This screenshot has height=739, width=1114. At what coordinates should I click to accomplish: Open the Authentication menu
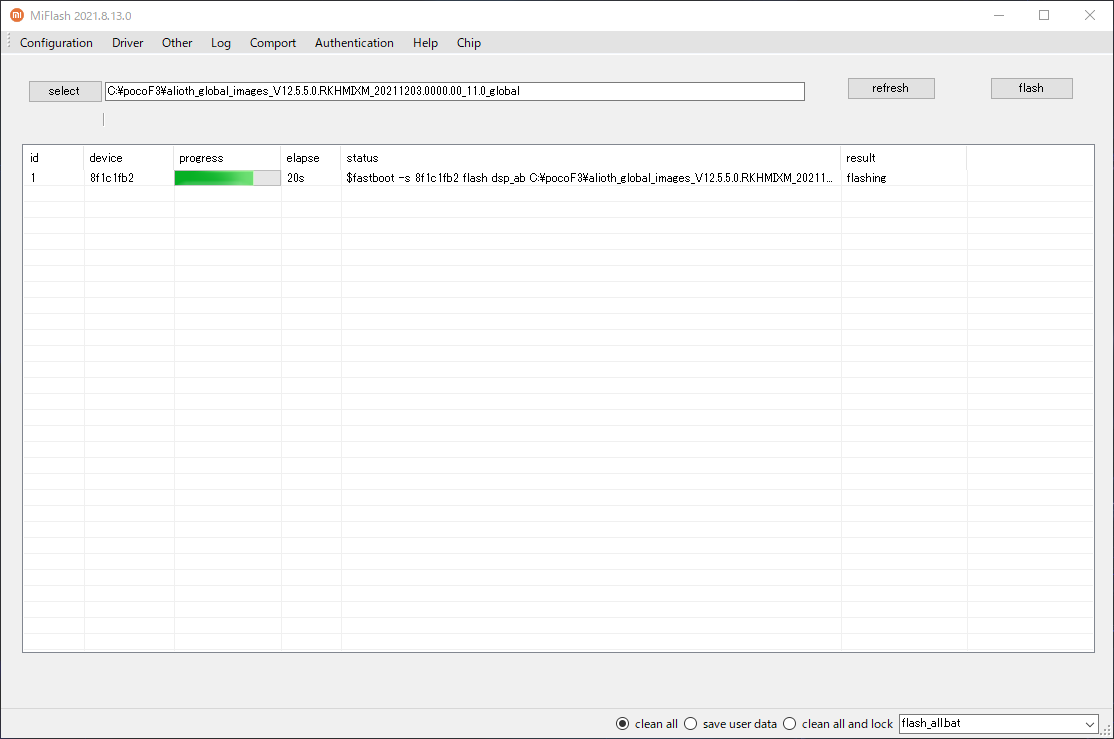tap(354, 43)
